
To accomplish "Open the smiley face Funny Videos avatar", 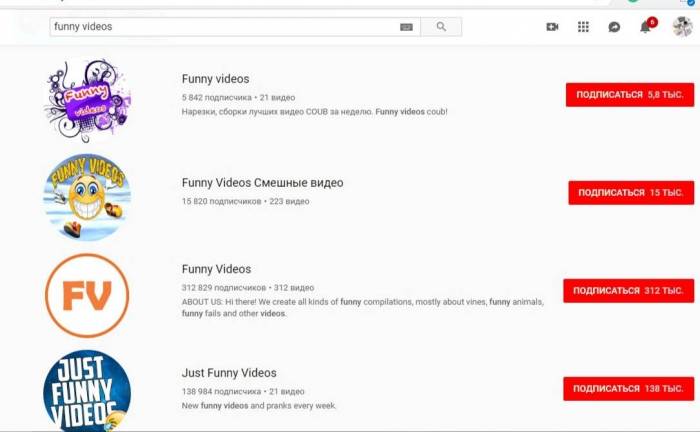I will (87, 197).
